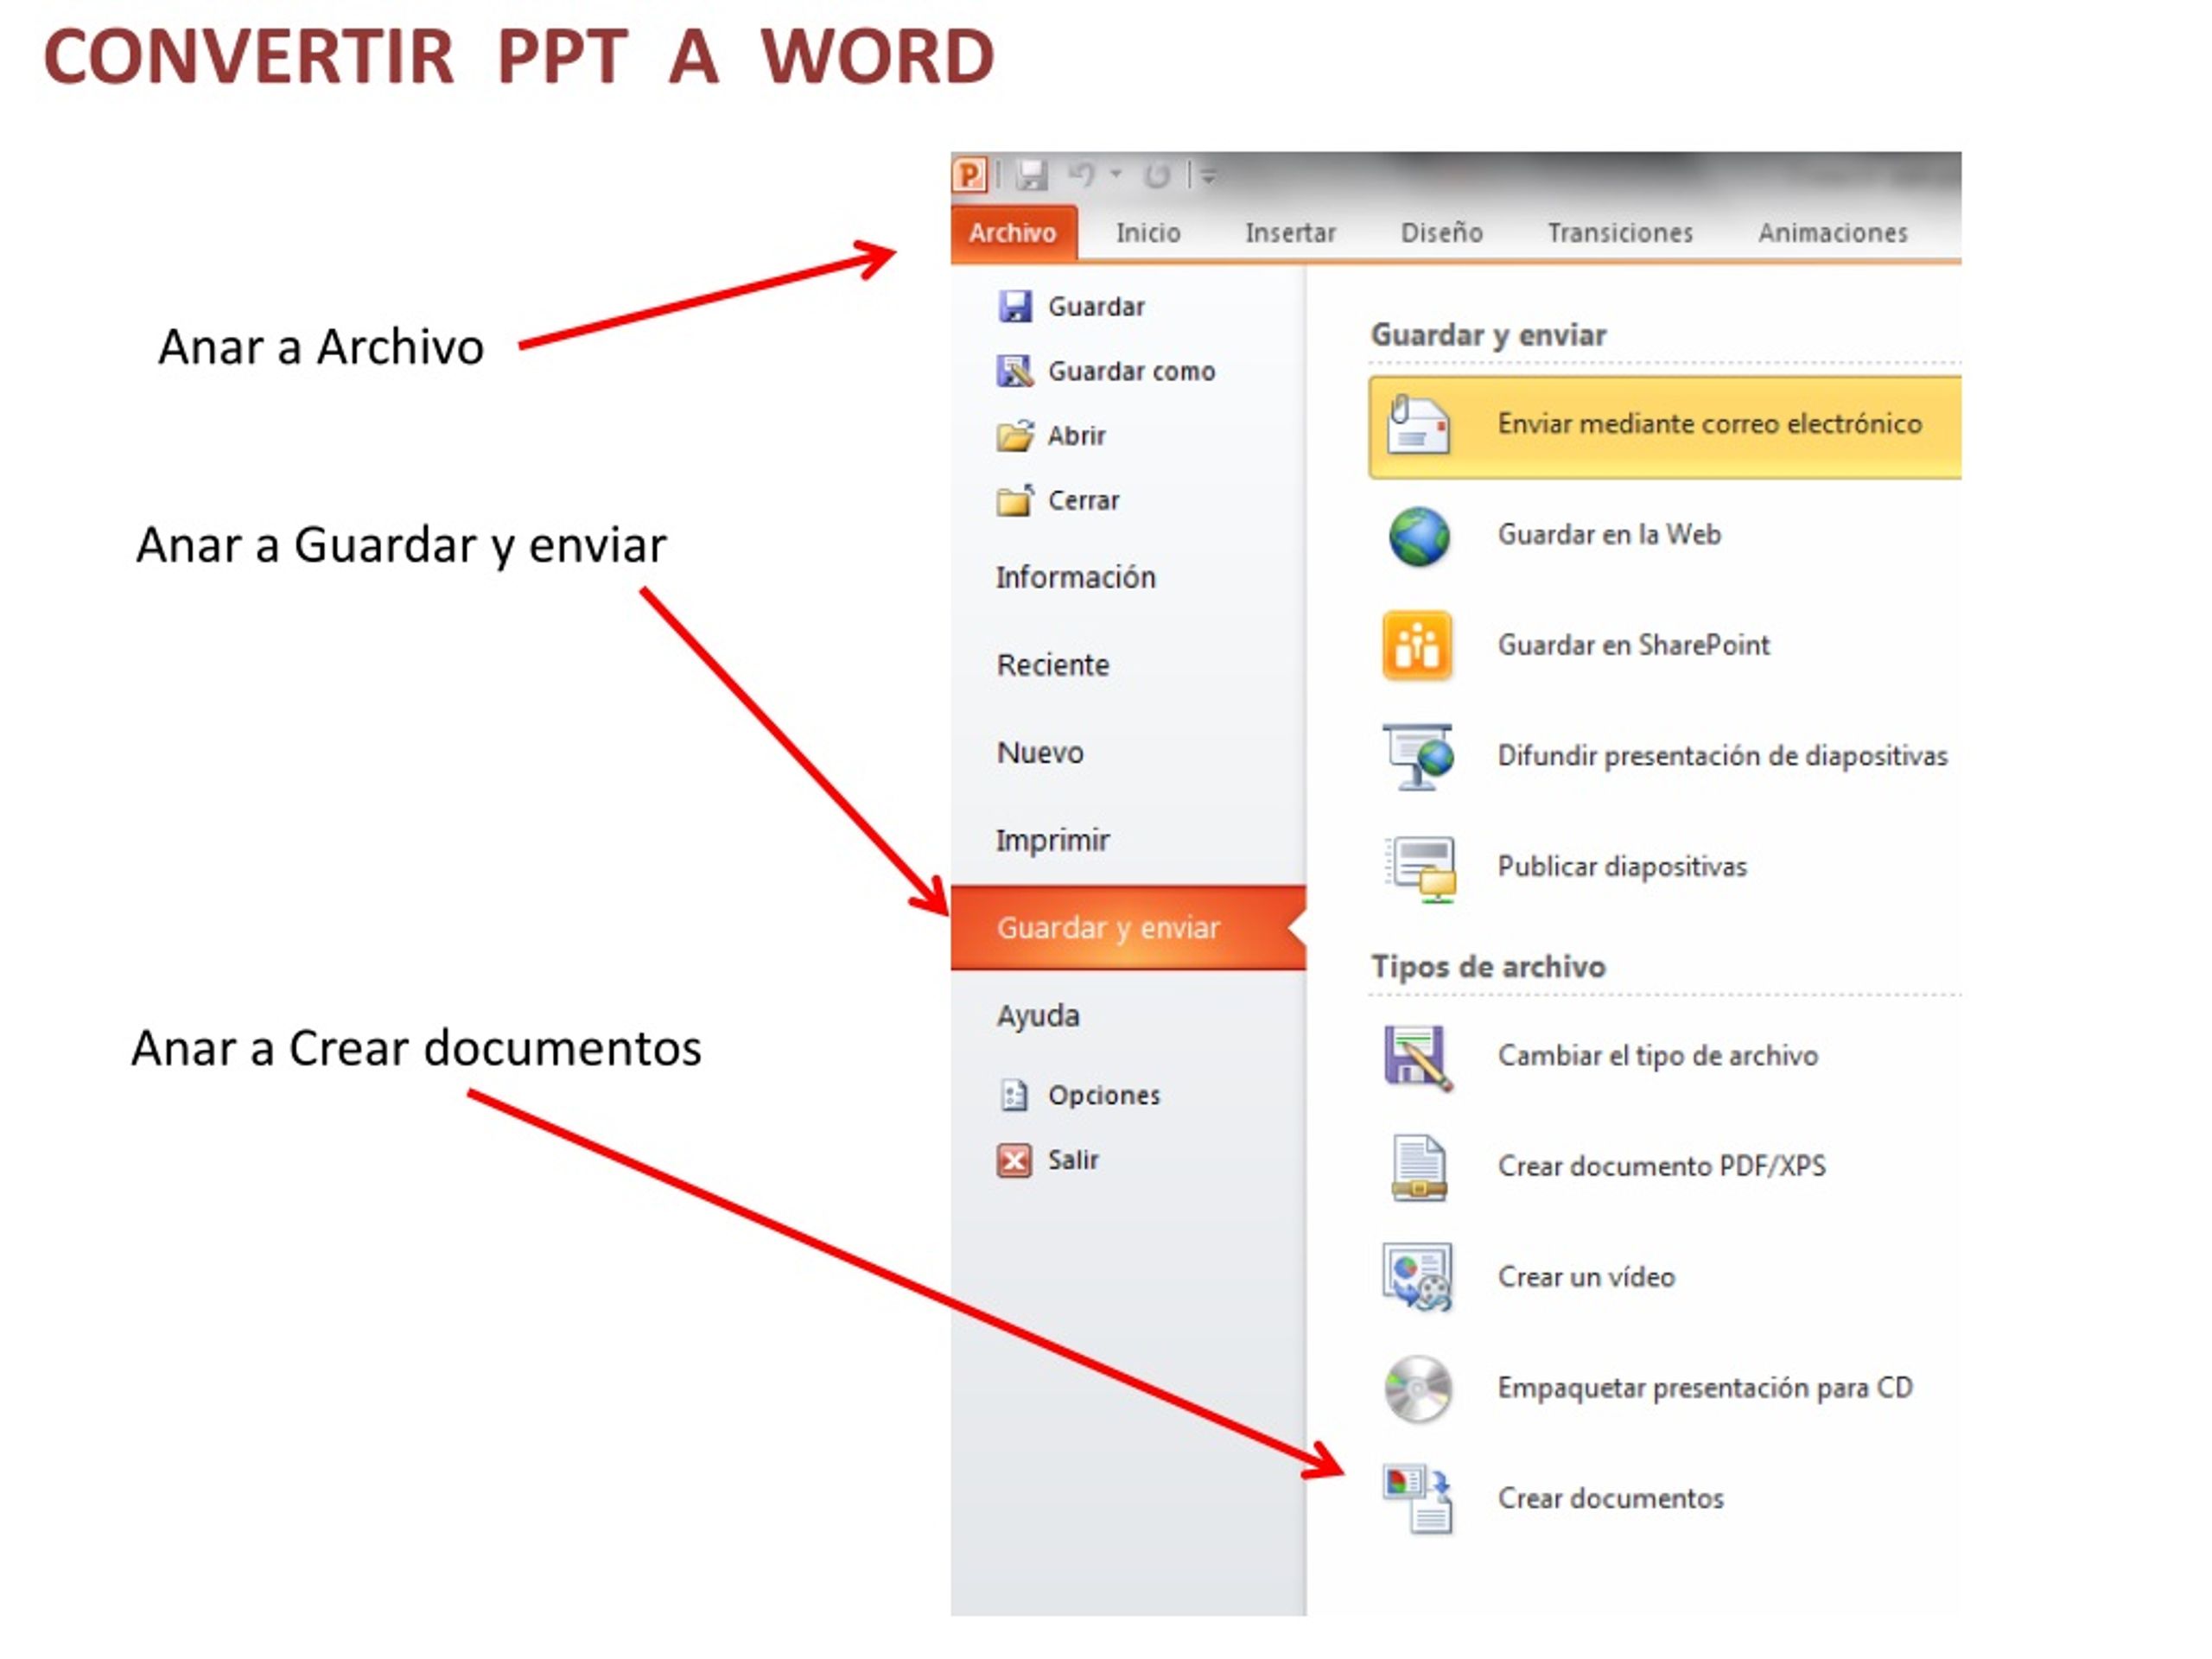Click the CD disc icon
This screenshot has width=2212, height=1659.
coord(1418,1389)
